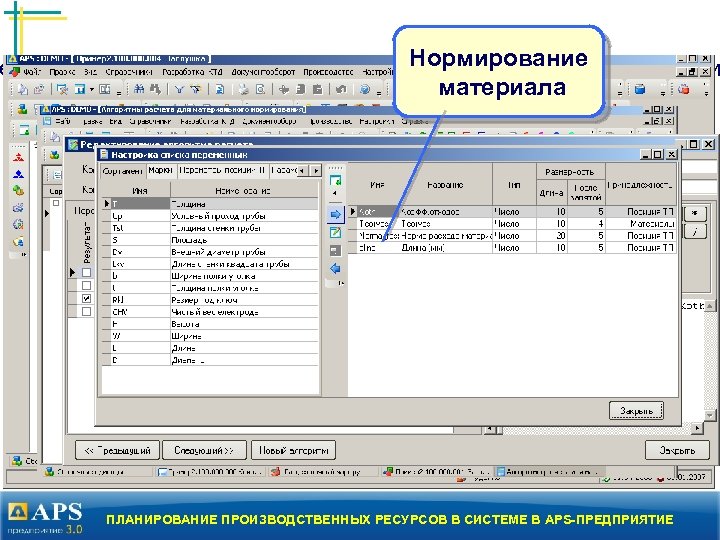Click the blue globe help icon in main toolbar

(x=365, y=89)
